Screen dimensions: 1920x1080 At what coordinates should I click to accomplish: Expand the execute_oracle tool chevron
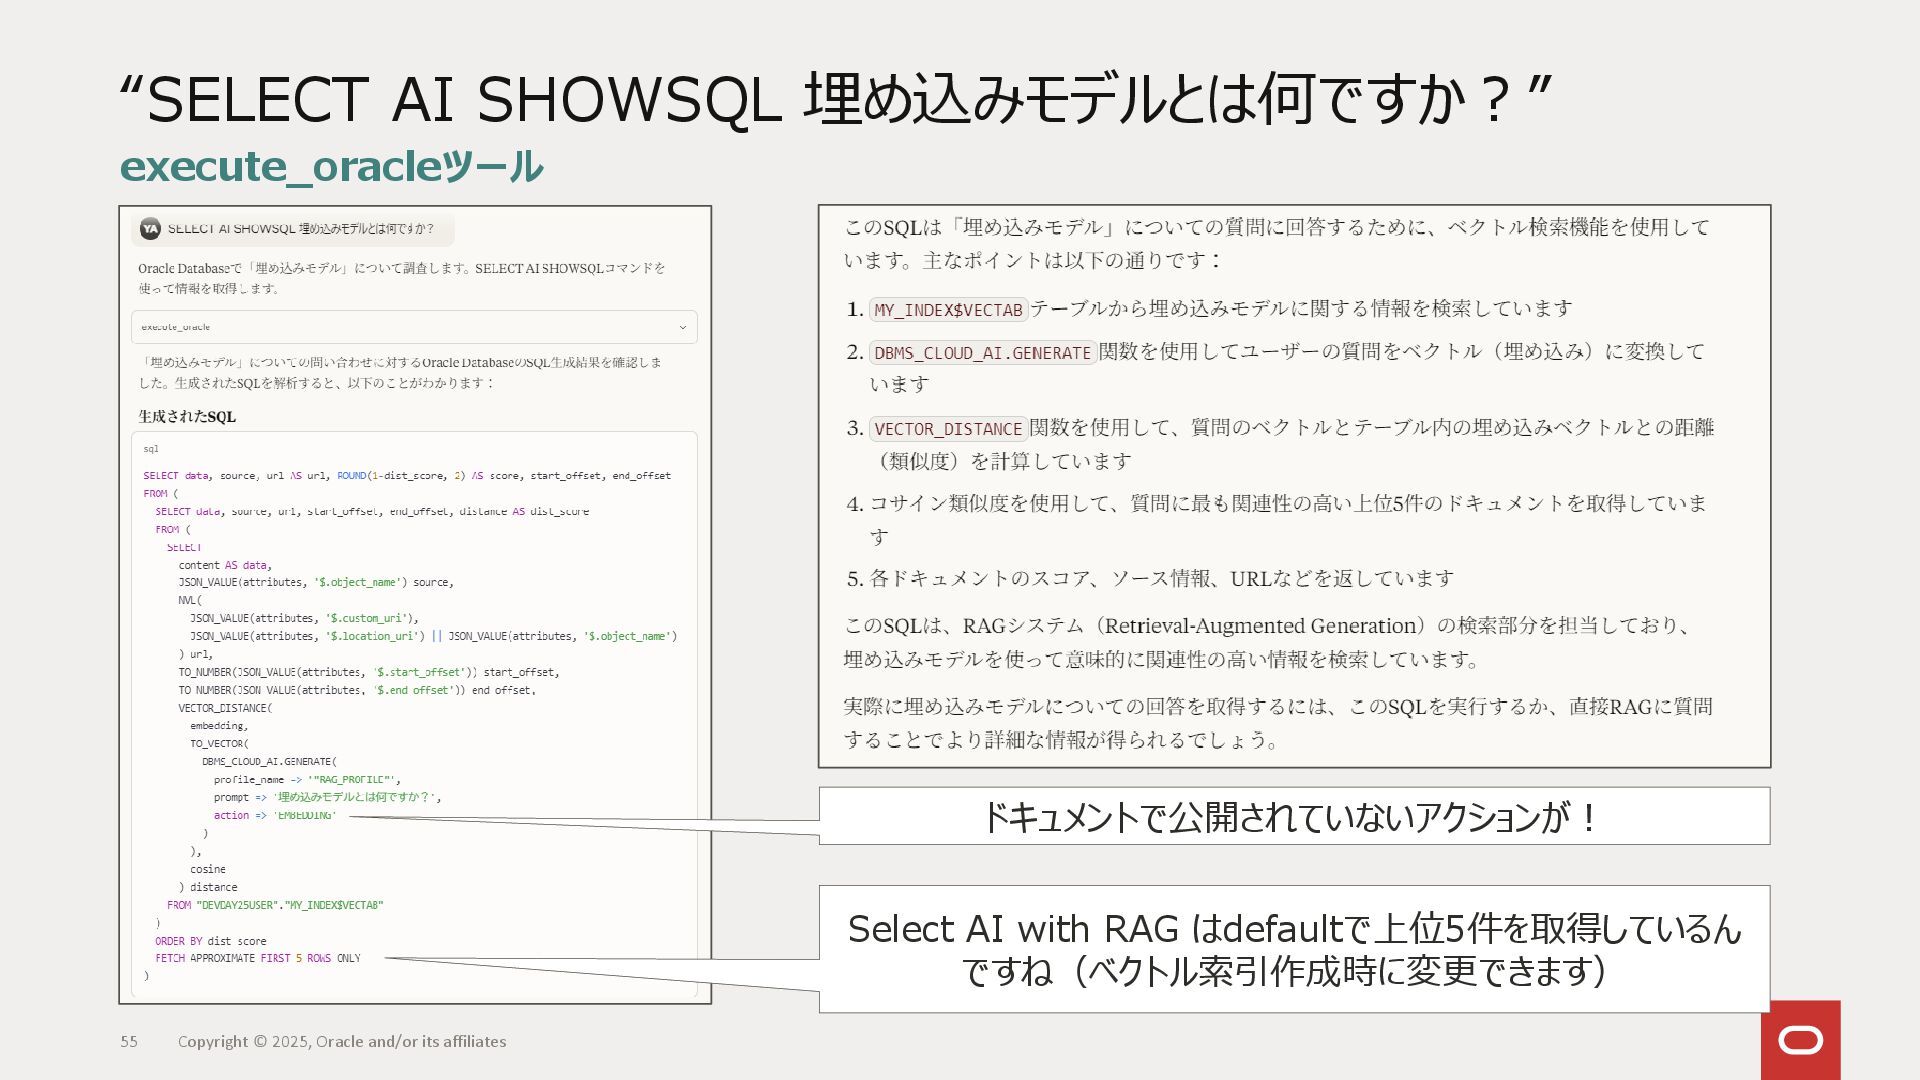(x=682, y=327)
